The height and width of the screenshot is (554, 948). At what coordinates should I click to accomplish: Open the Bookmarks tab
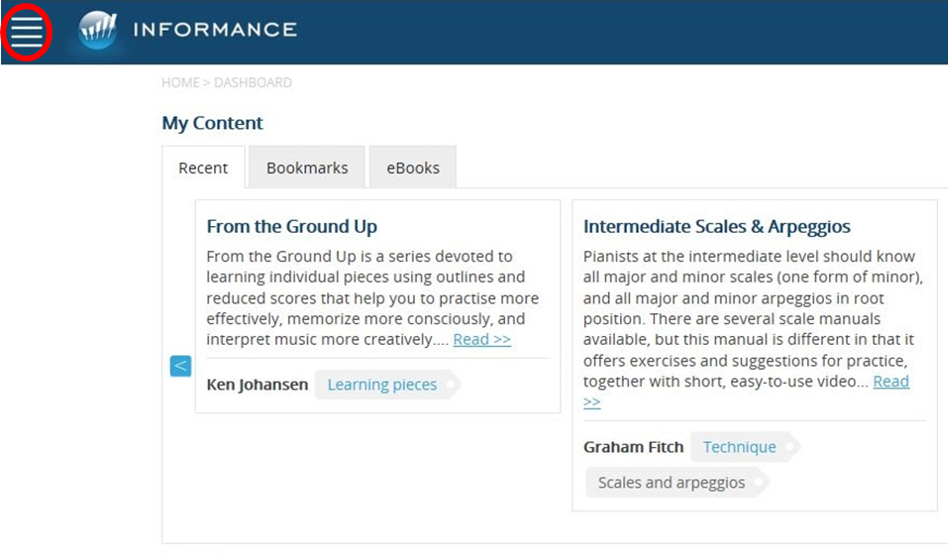[x=307, y=168]
